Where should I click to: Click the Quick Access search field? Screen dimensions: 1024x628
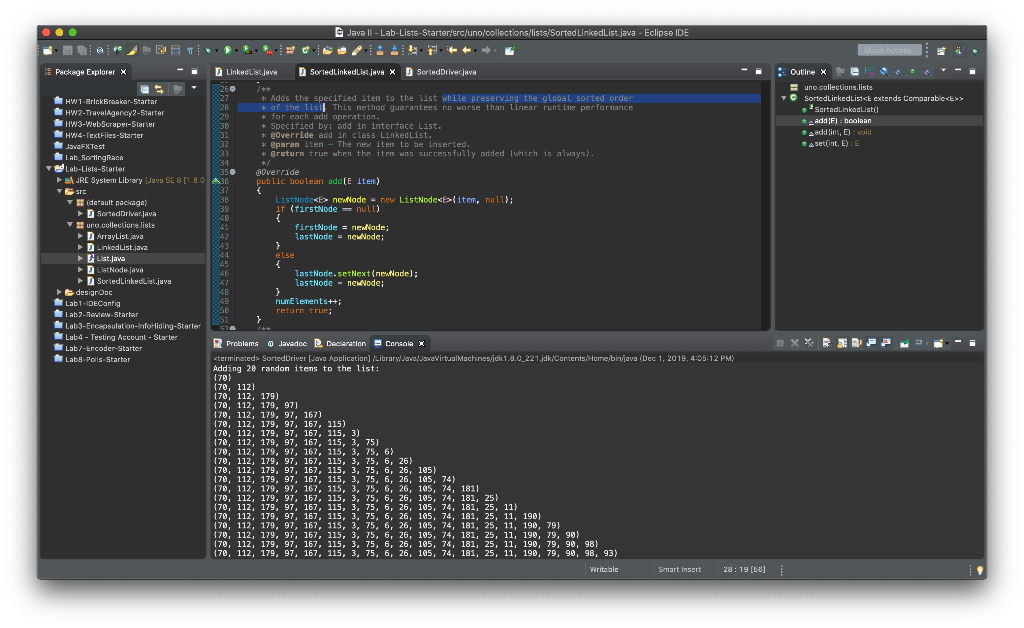coord(889,50)
